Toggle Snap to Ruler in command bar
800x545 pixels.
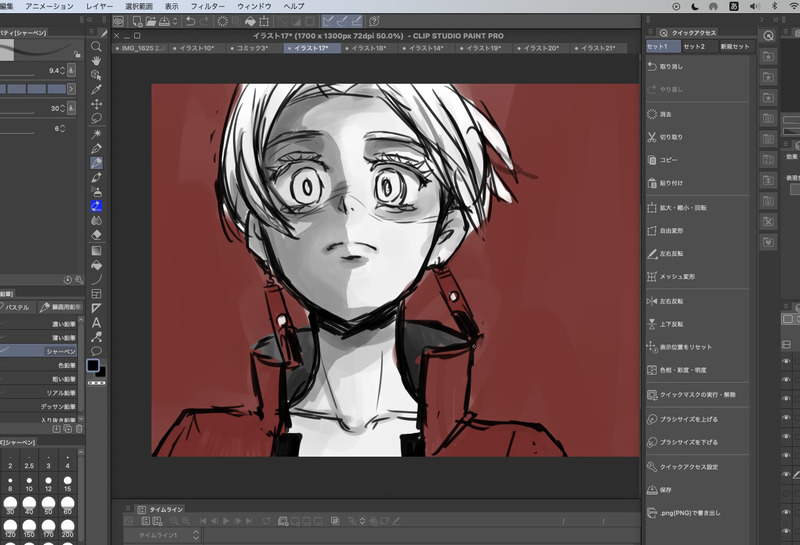pyautogui.click(x=329, y=21)
